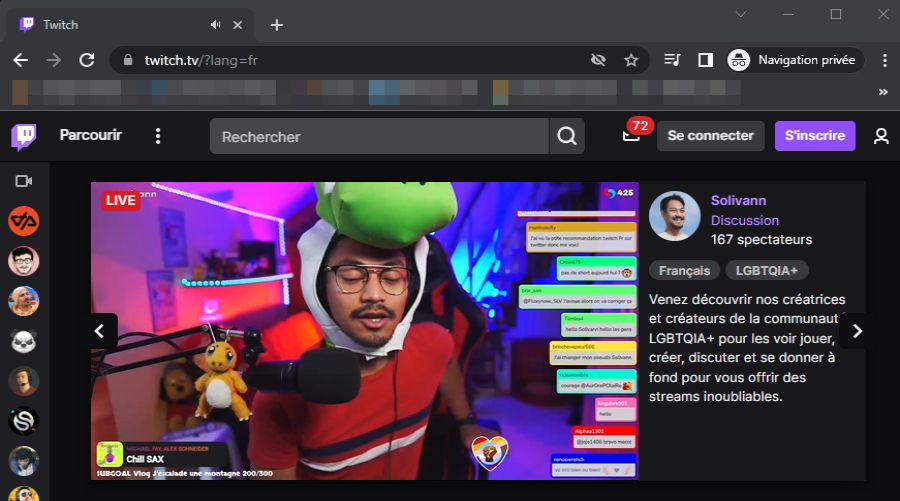Open the notifications inbox showing 72
The image size is (900, 501).
[x=633, y=134]
